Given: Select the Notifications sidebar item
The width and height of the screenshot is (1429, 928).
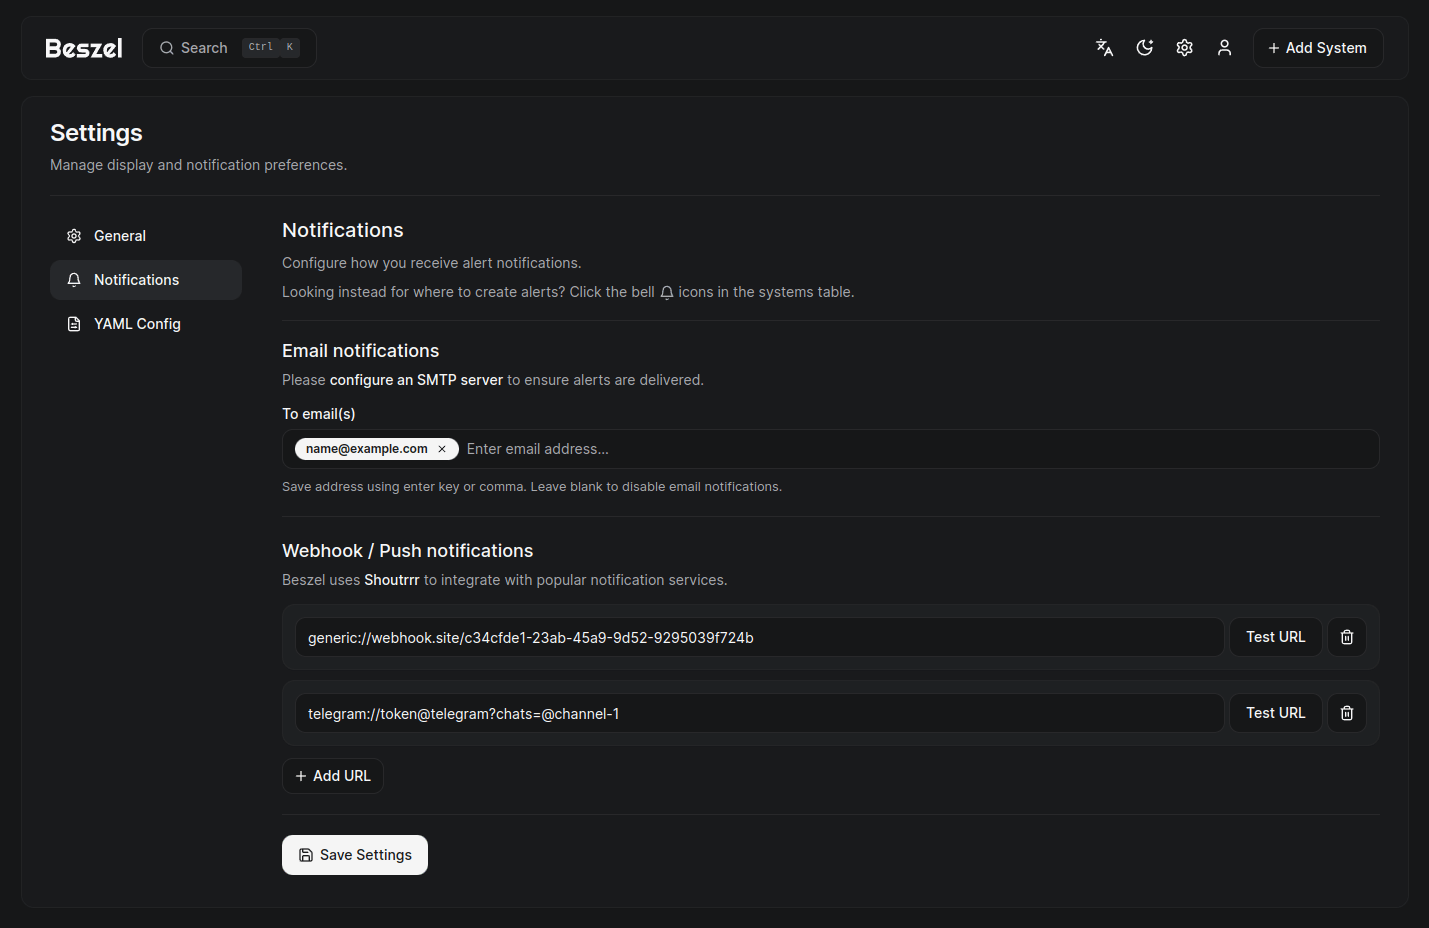Looking at the screenshot, I should (x=137, y=279).
